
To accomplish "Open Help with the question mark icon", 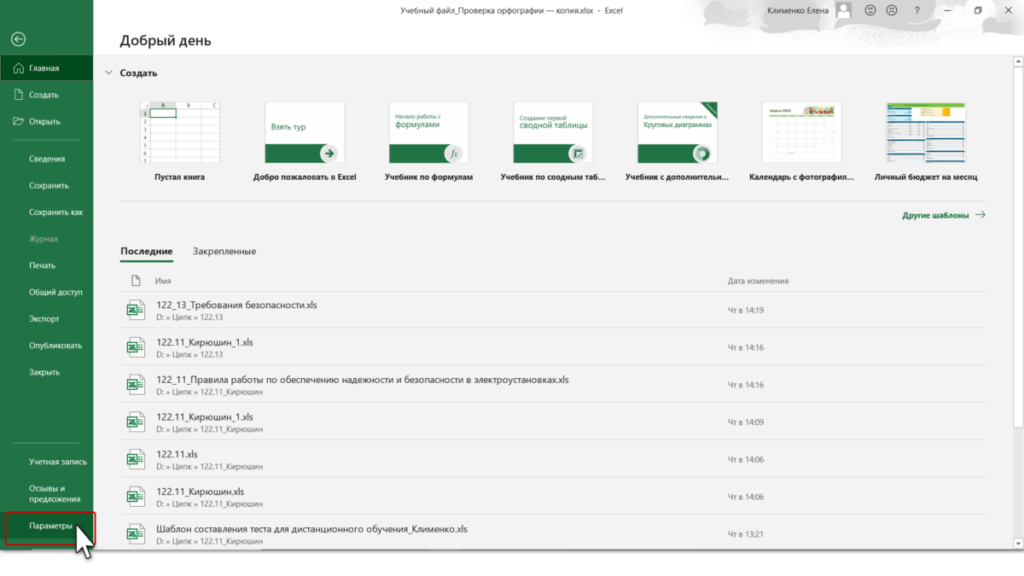I will pyautogui.click(x=917, y=10).
